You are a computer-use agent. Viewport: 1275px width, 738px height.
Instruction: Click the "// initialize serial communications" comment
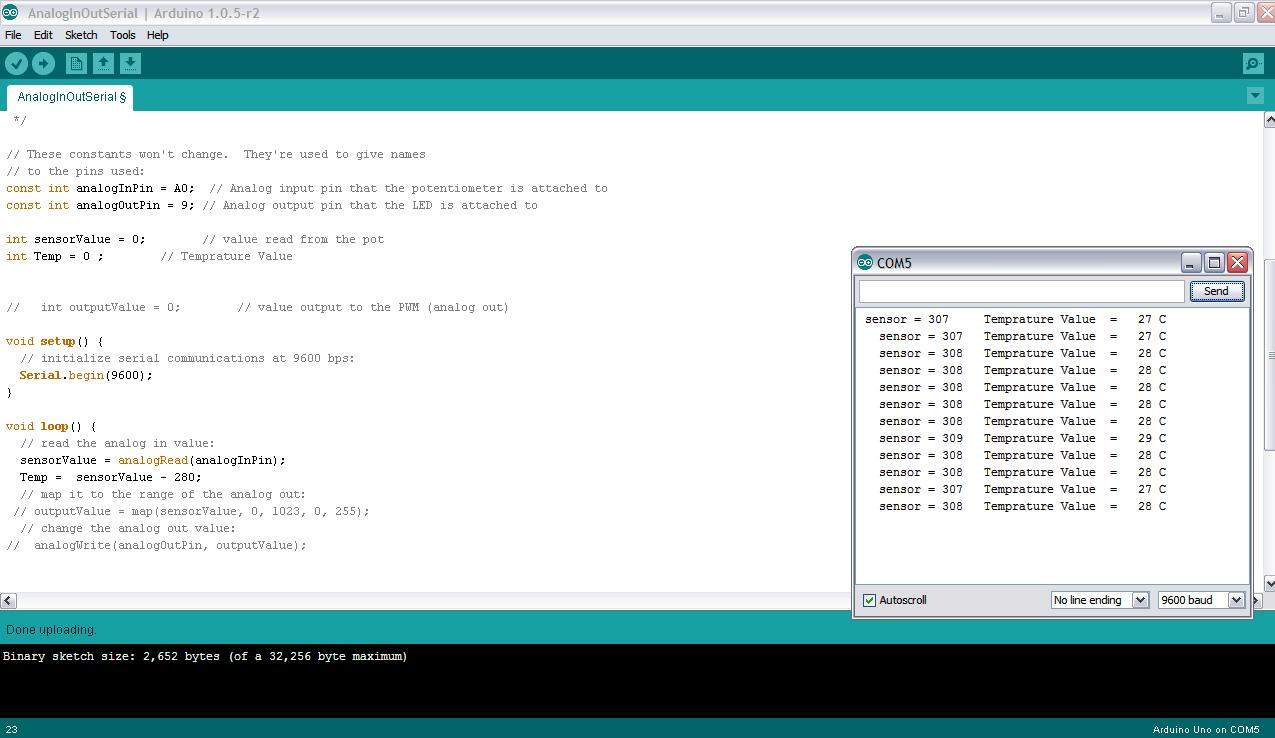pos(187,358)
